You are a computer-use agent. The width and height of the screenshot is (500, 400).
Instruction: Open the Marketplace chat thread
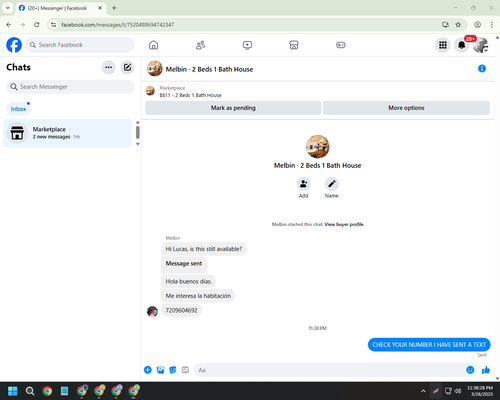coord(67,133)
